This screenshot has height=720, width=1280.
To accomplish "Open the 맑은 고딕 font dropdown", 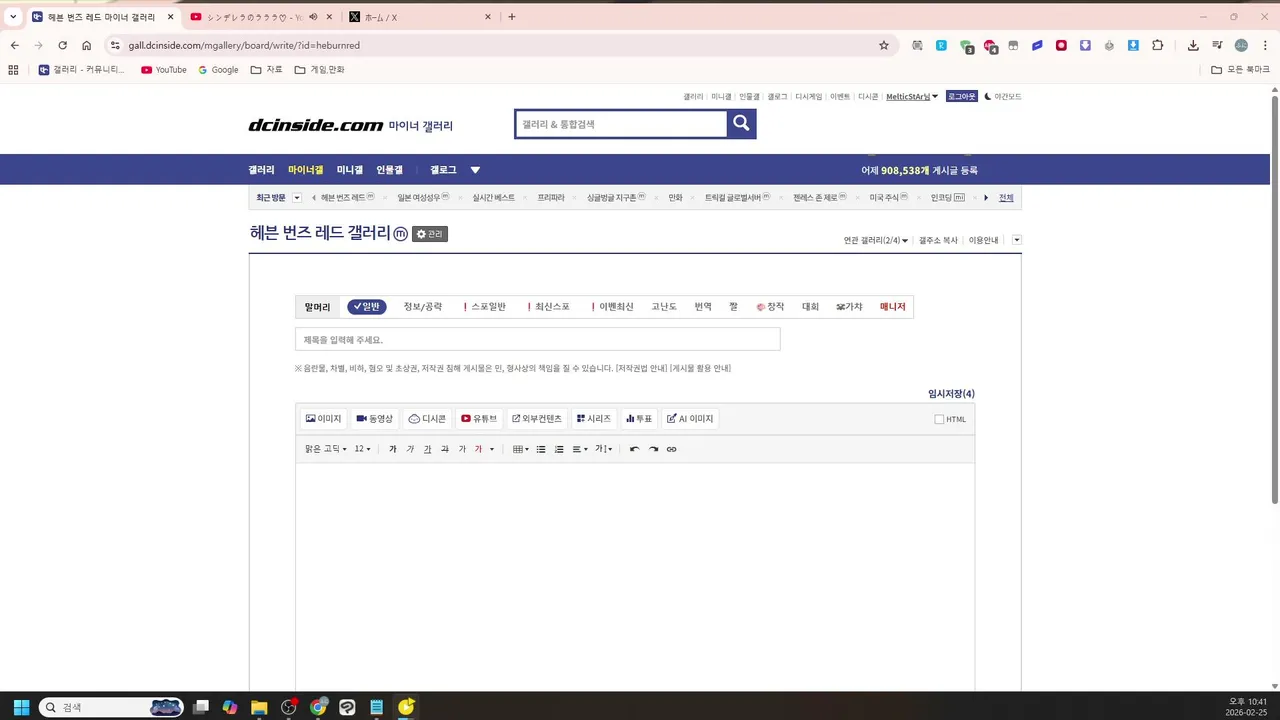I will 326,449.
